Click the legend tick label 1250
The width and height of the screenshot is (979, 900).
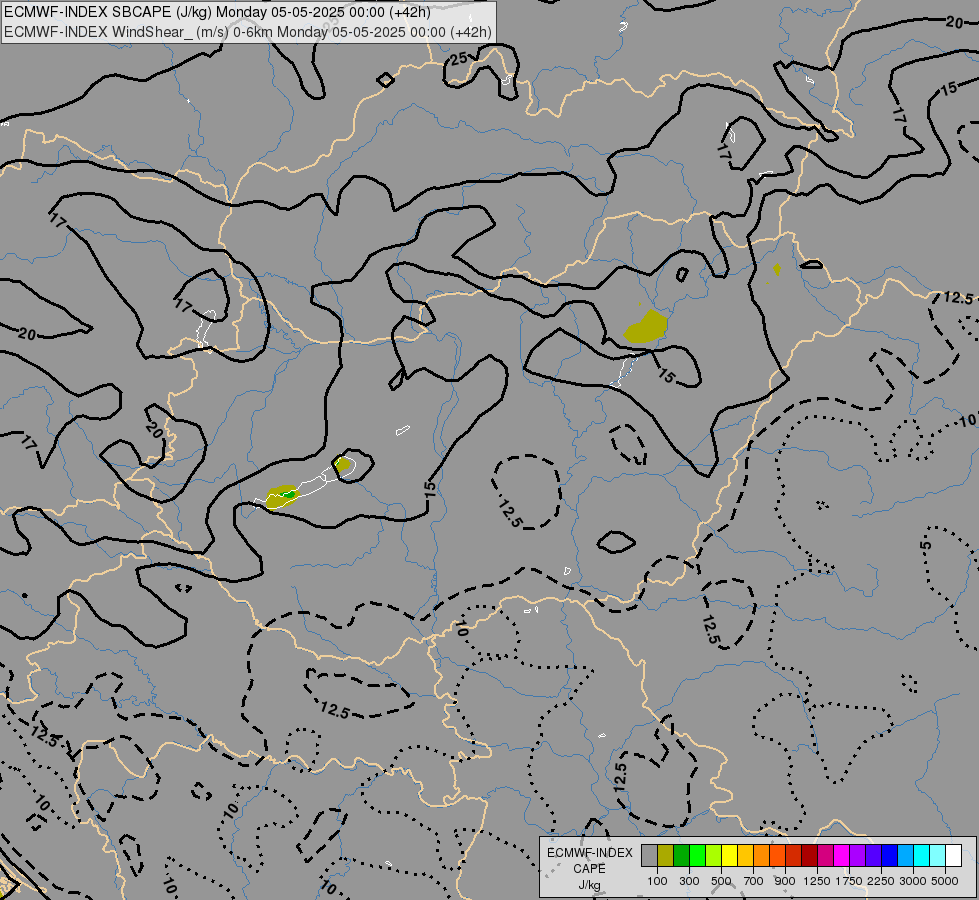[x=817, y=881]
